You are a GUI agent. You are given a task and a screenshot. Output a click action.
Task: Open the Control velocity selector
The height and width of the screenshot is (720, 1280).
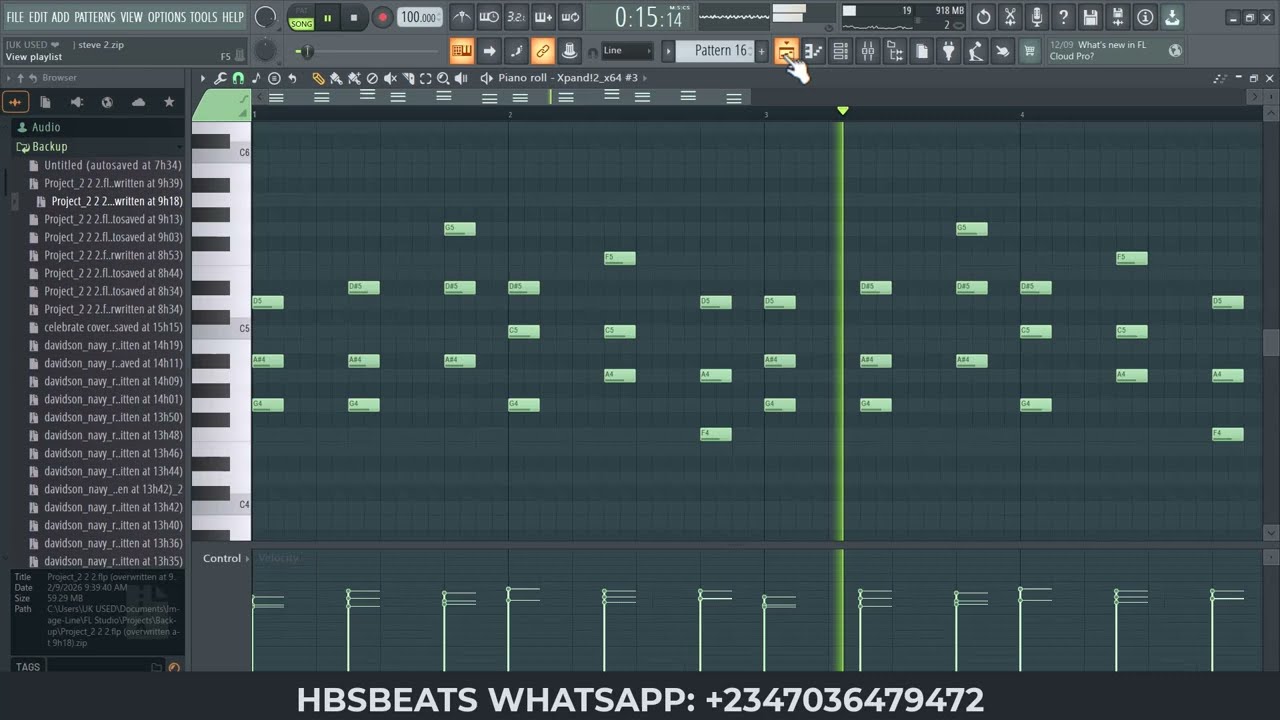[226, 558]
